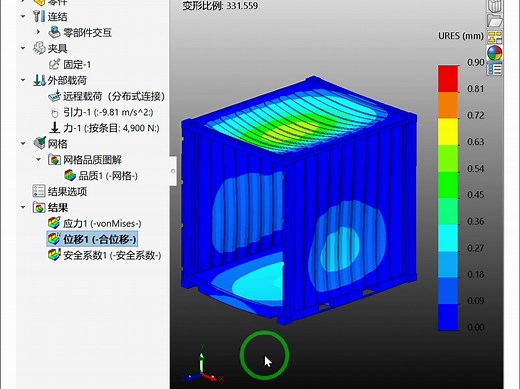Select the 应力1 stress plot icon
Image resolution: width=520 pixels, height=389 pixels.
(x=54, y=223)
